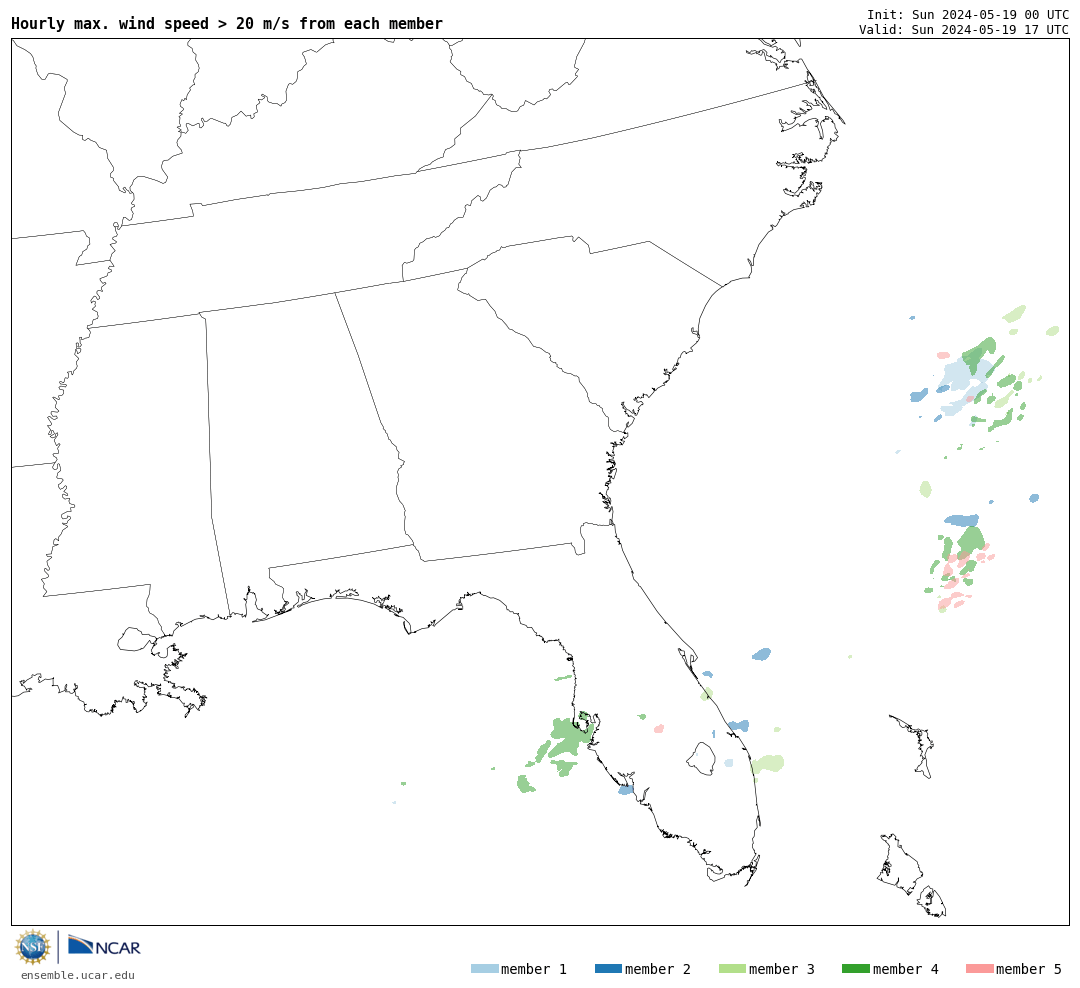The image size is (1080, 988).
Task: Click the member 4 dark green swatch
Action: click(x=855, y=969)
